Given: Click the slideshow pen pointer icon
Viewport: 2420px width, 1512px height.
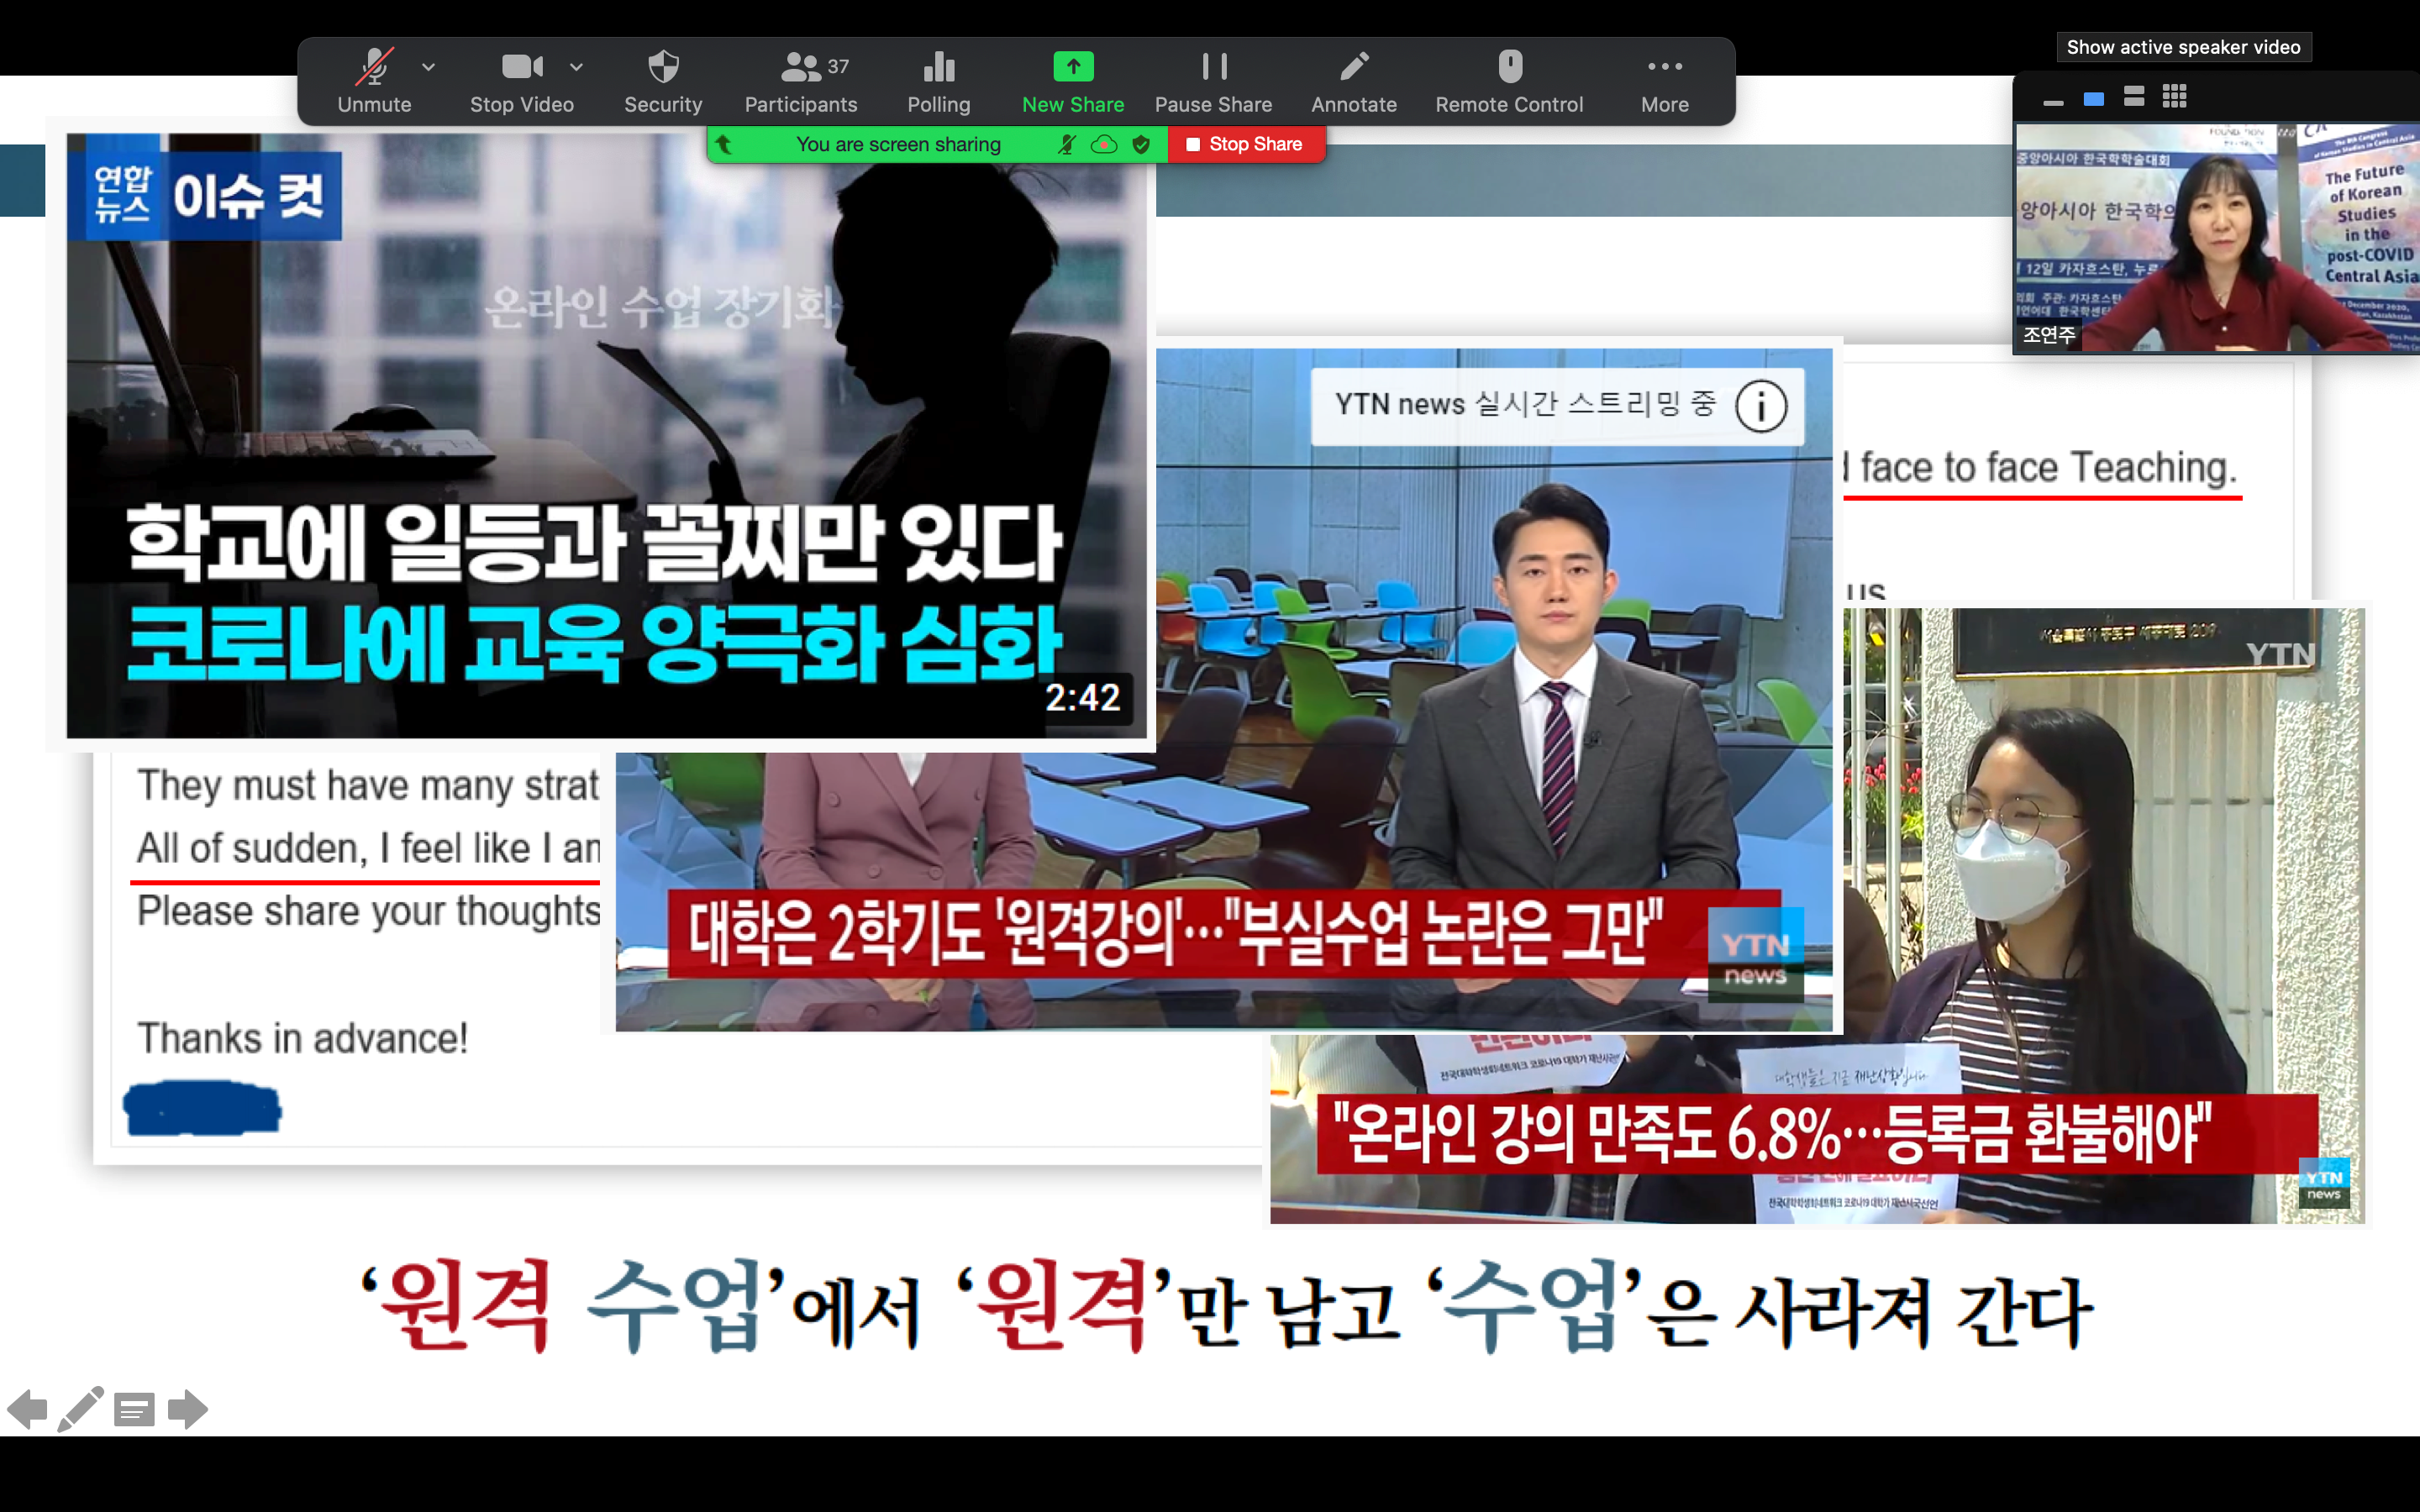Looking at the screenshot, I should (80, 1409).
